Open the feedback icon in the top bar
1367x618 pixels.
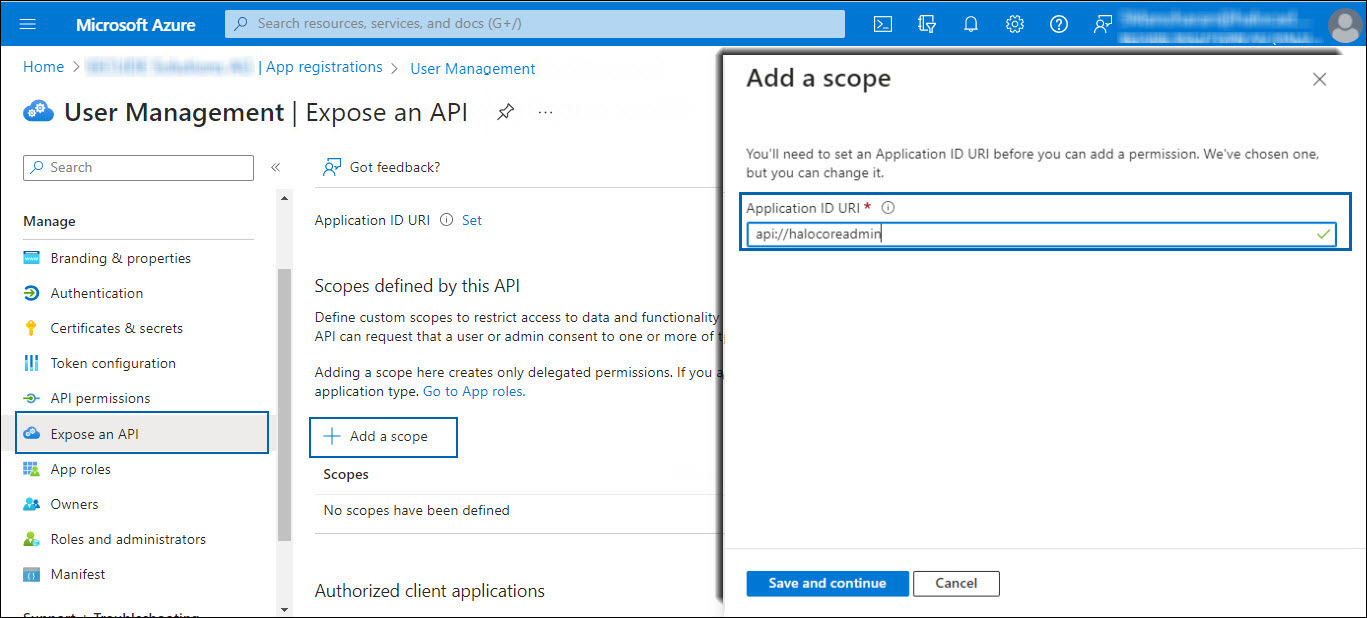coord(1102,23)
